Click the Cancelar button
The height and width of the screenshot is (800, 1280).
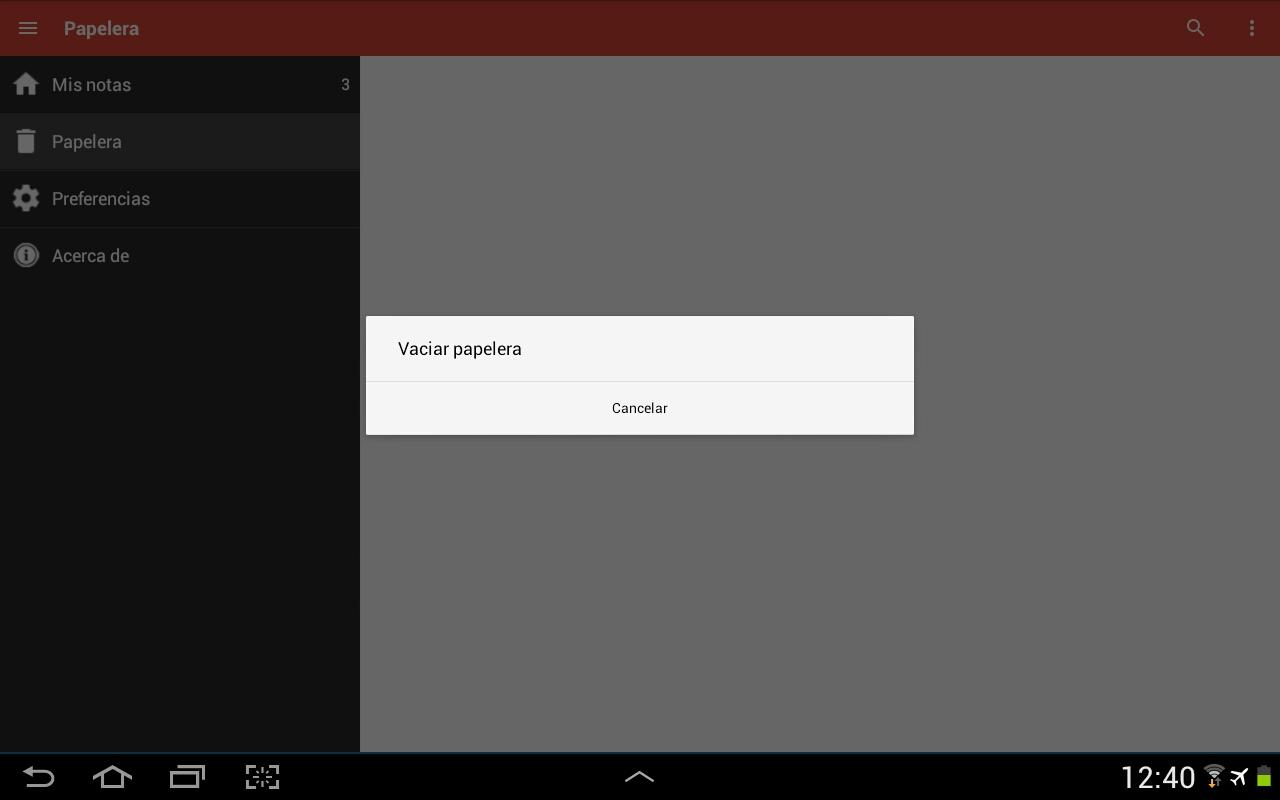[640, 408]
